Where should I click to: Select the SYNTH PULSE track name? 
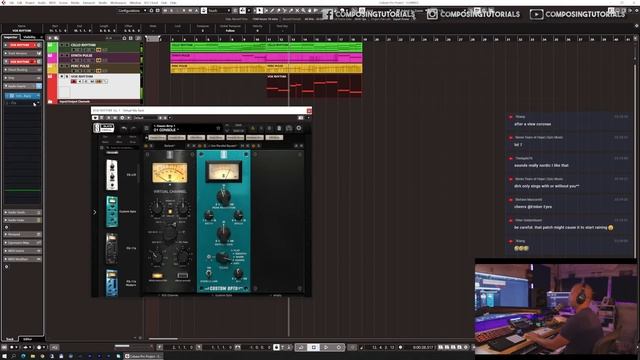pos(82,55)
